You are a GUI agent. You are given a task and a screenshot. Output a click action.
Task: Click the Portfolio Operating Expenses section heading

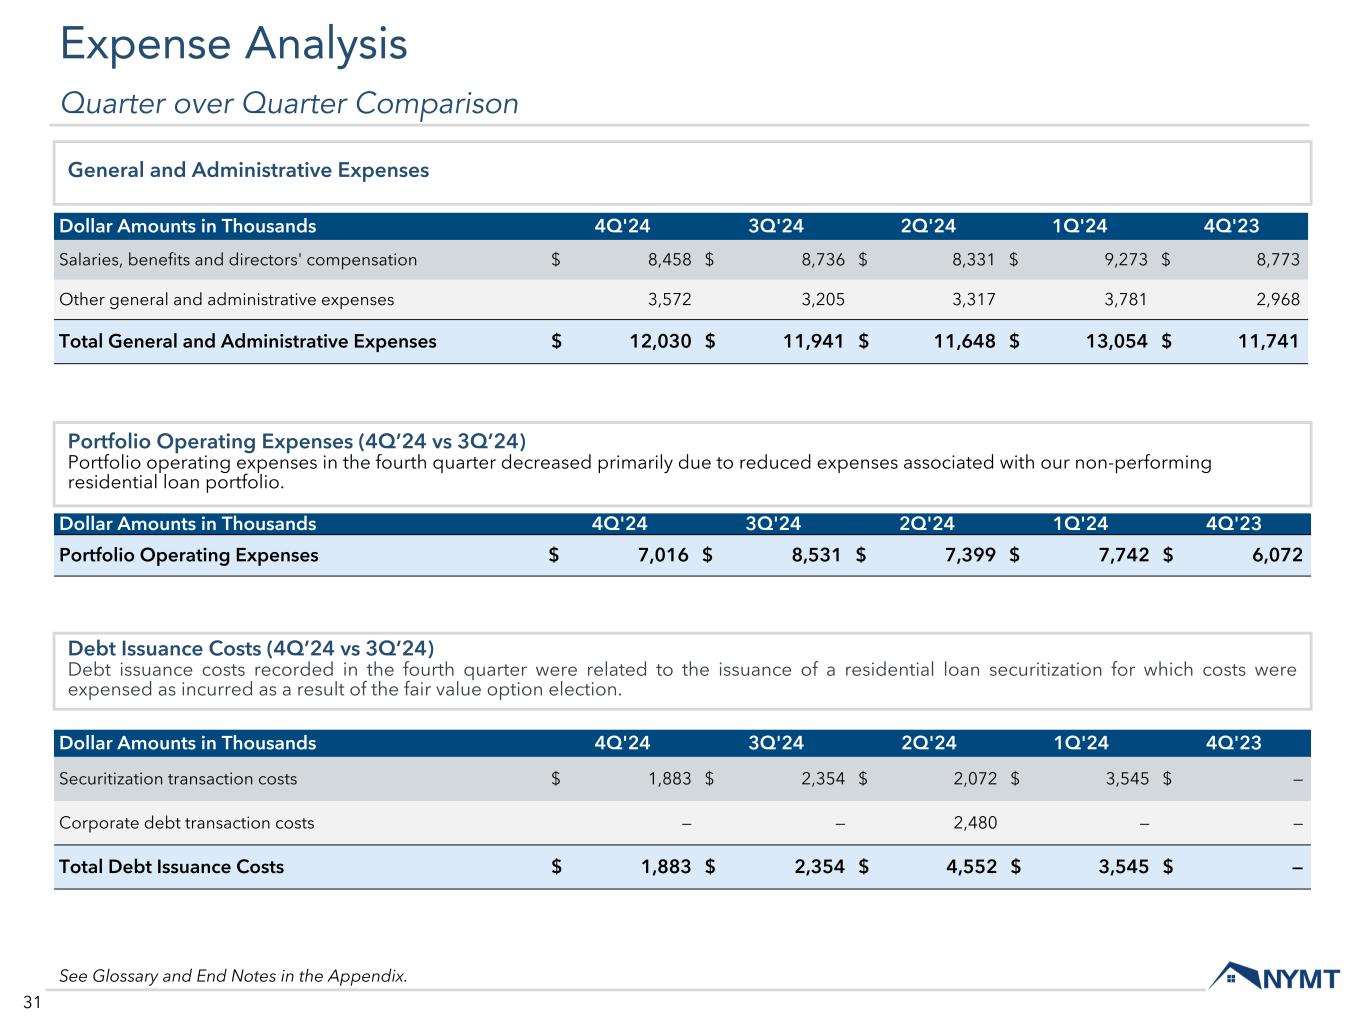(x=297, y=441)
